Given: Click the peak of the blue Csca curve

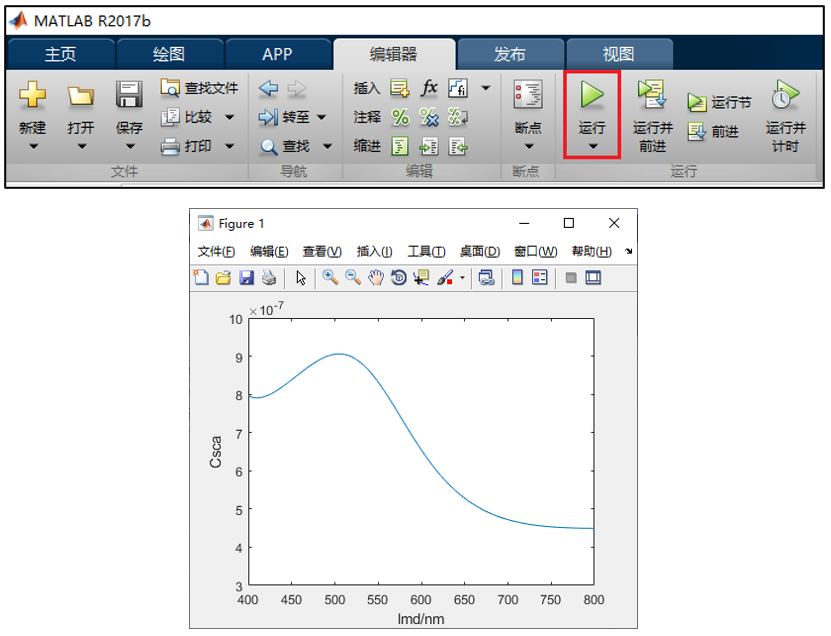Looking at the screenshot, I should pyautogui.click(x=339, y=354).
